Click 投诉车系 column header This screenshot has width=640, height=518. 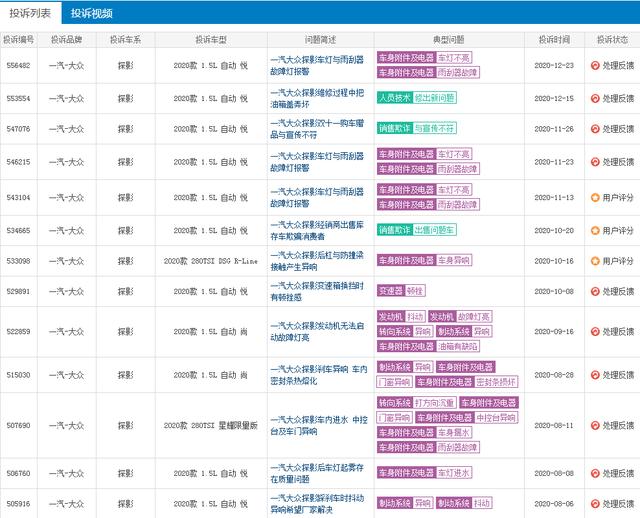[125, 40]
